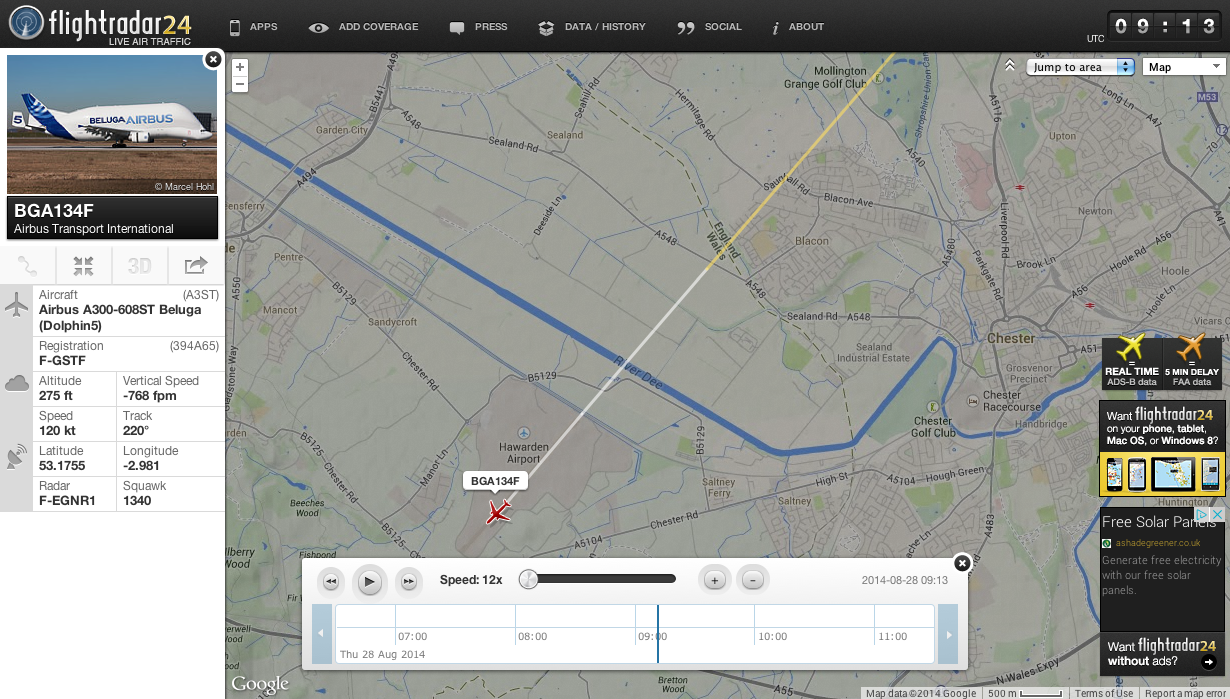Click the playback speed slider handle
This screenshot has width=1230, height=699.
coord(529,579)
